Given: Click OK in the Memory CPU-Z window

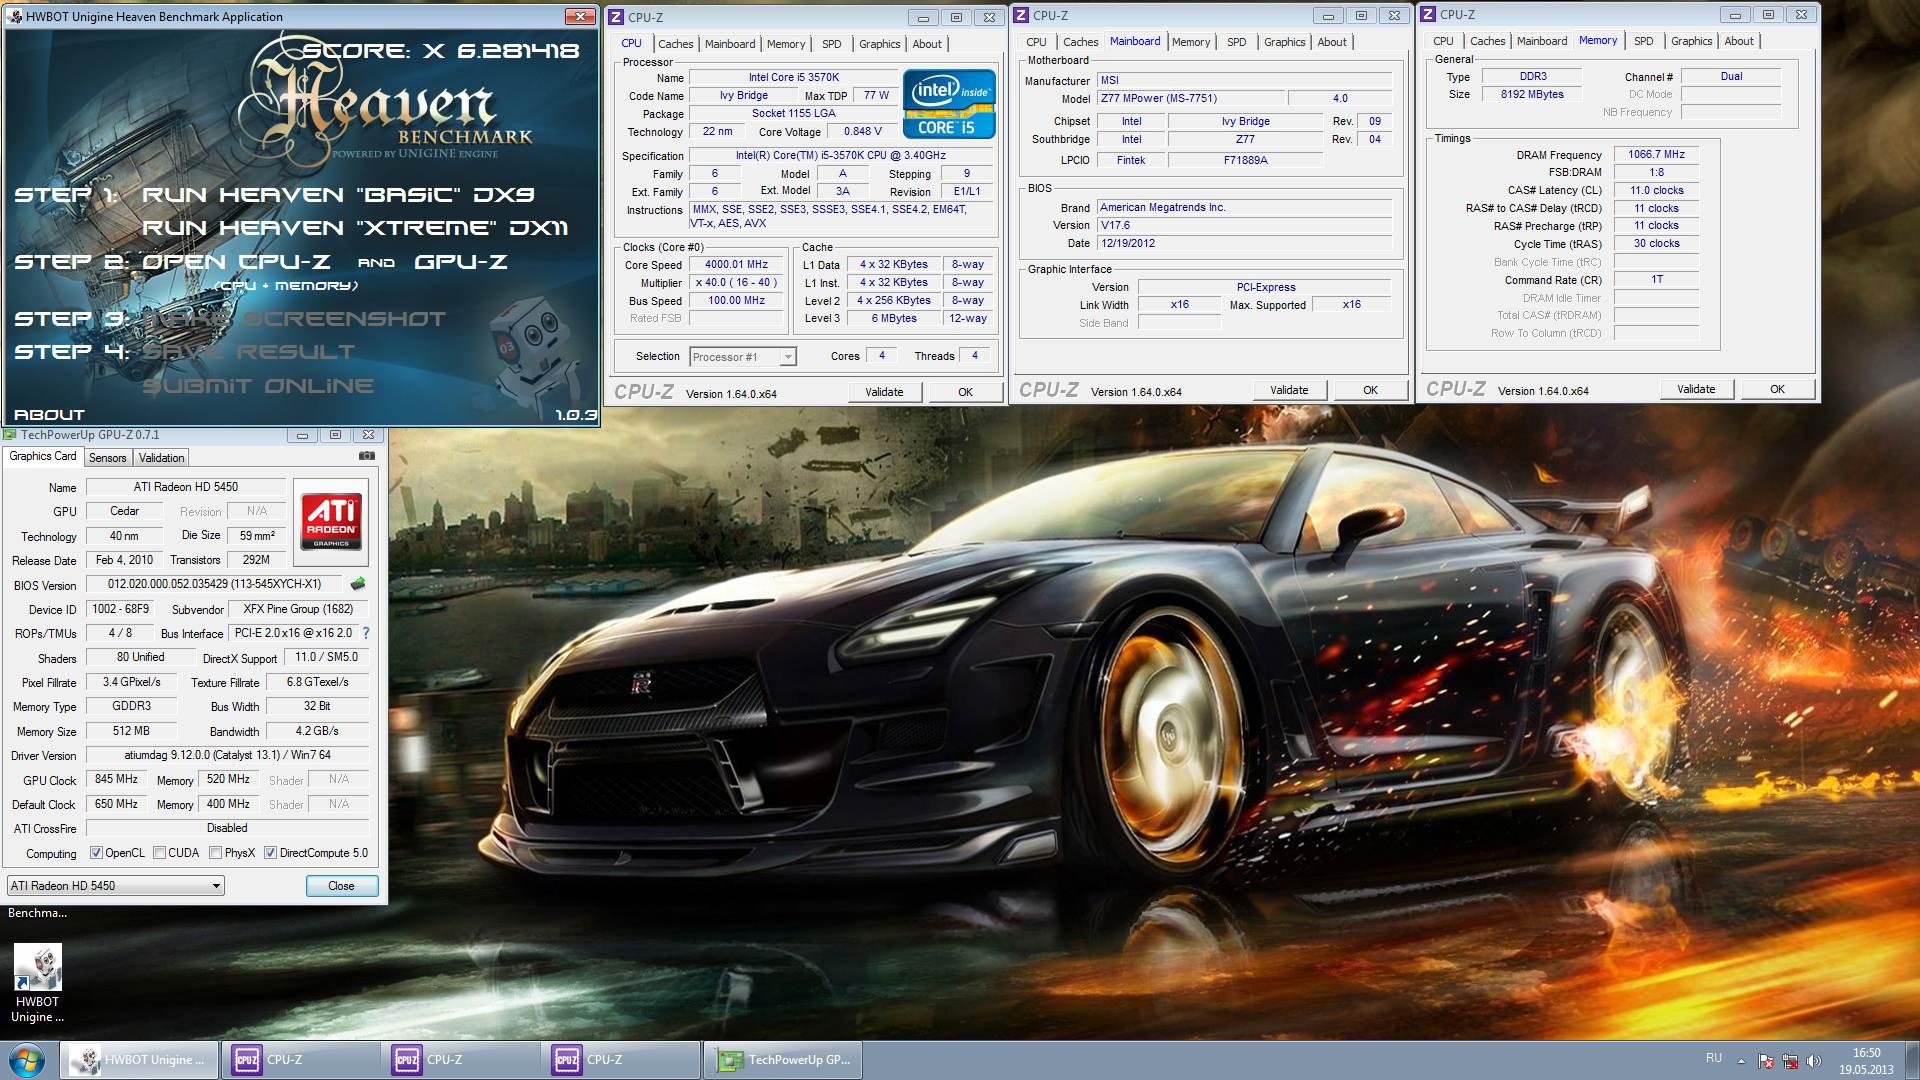Looking at the screenshot, I should coord(1777,389).
